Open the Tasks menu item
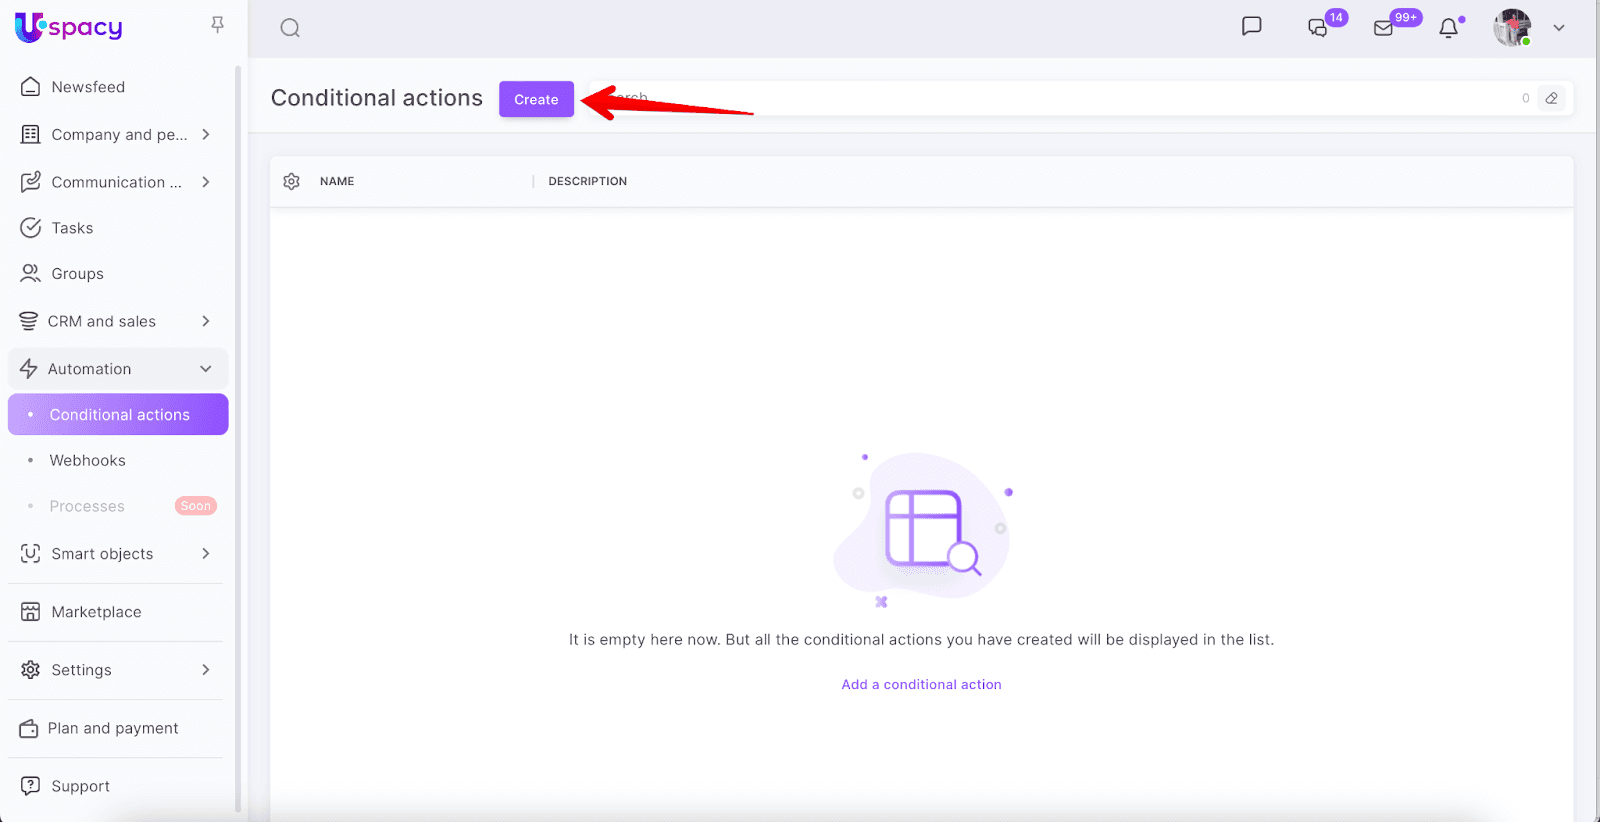The height and width of the screenshot is (822, 1600). [x=72, y=228]
